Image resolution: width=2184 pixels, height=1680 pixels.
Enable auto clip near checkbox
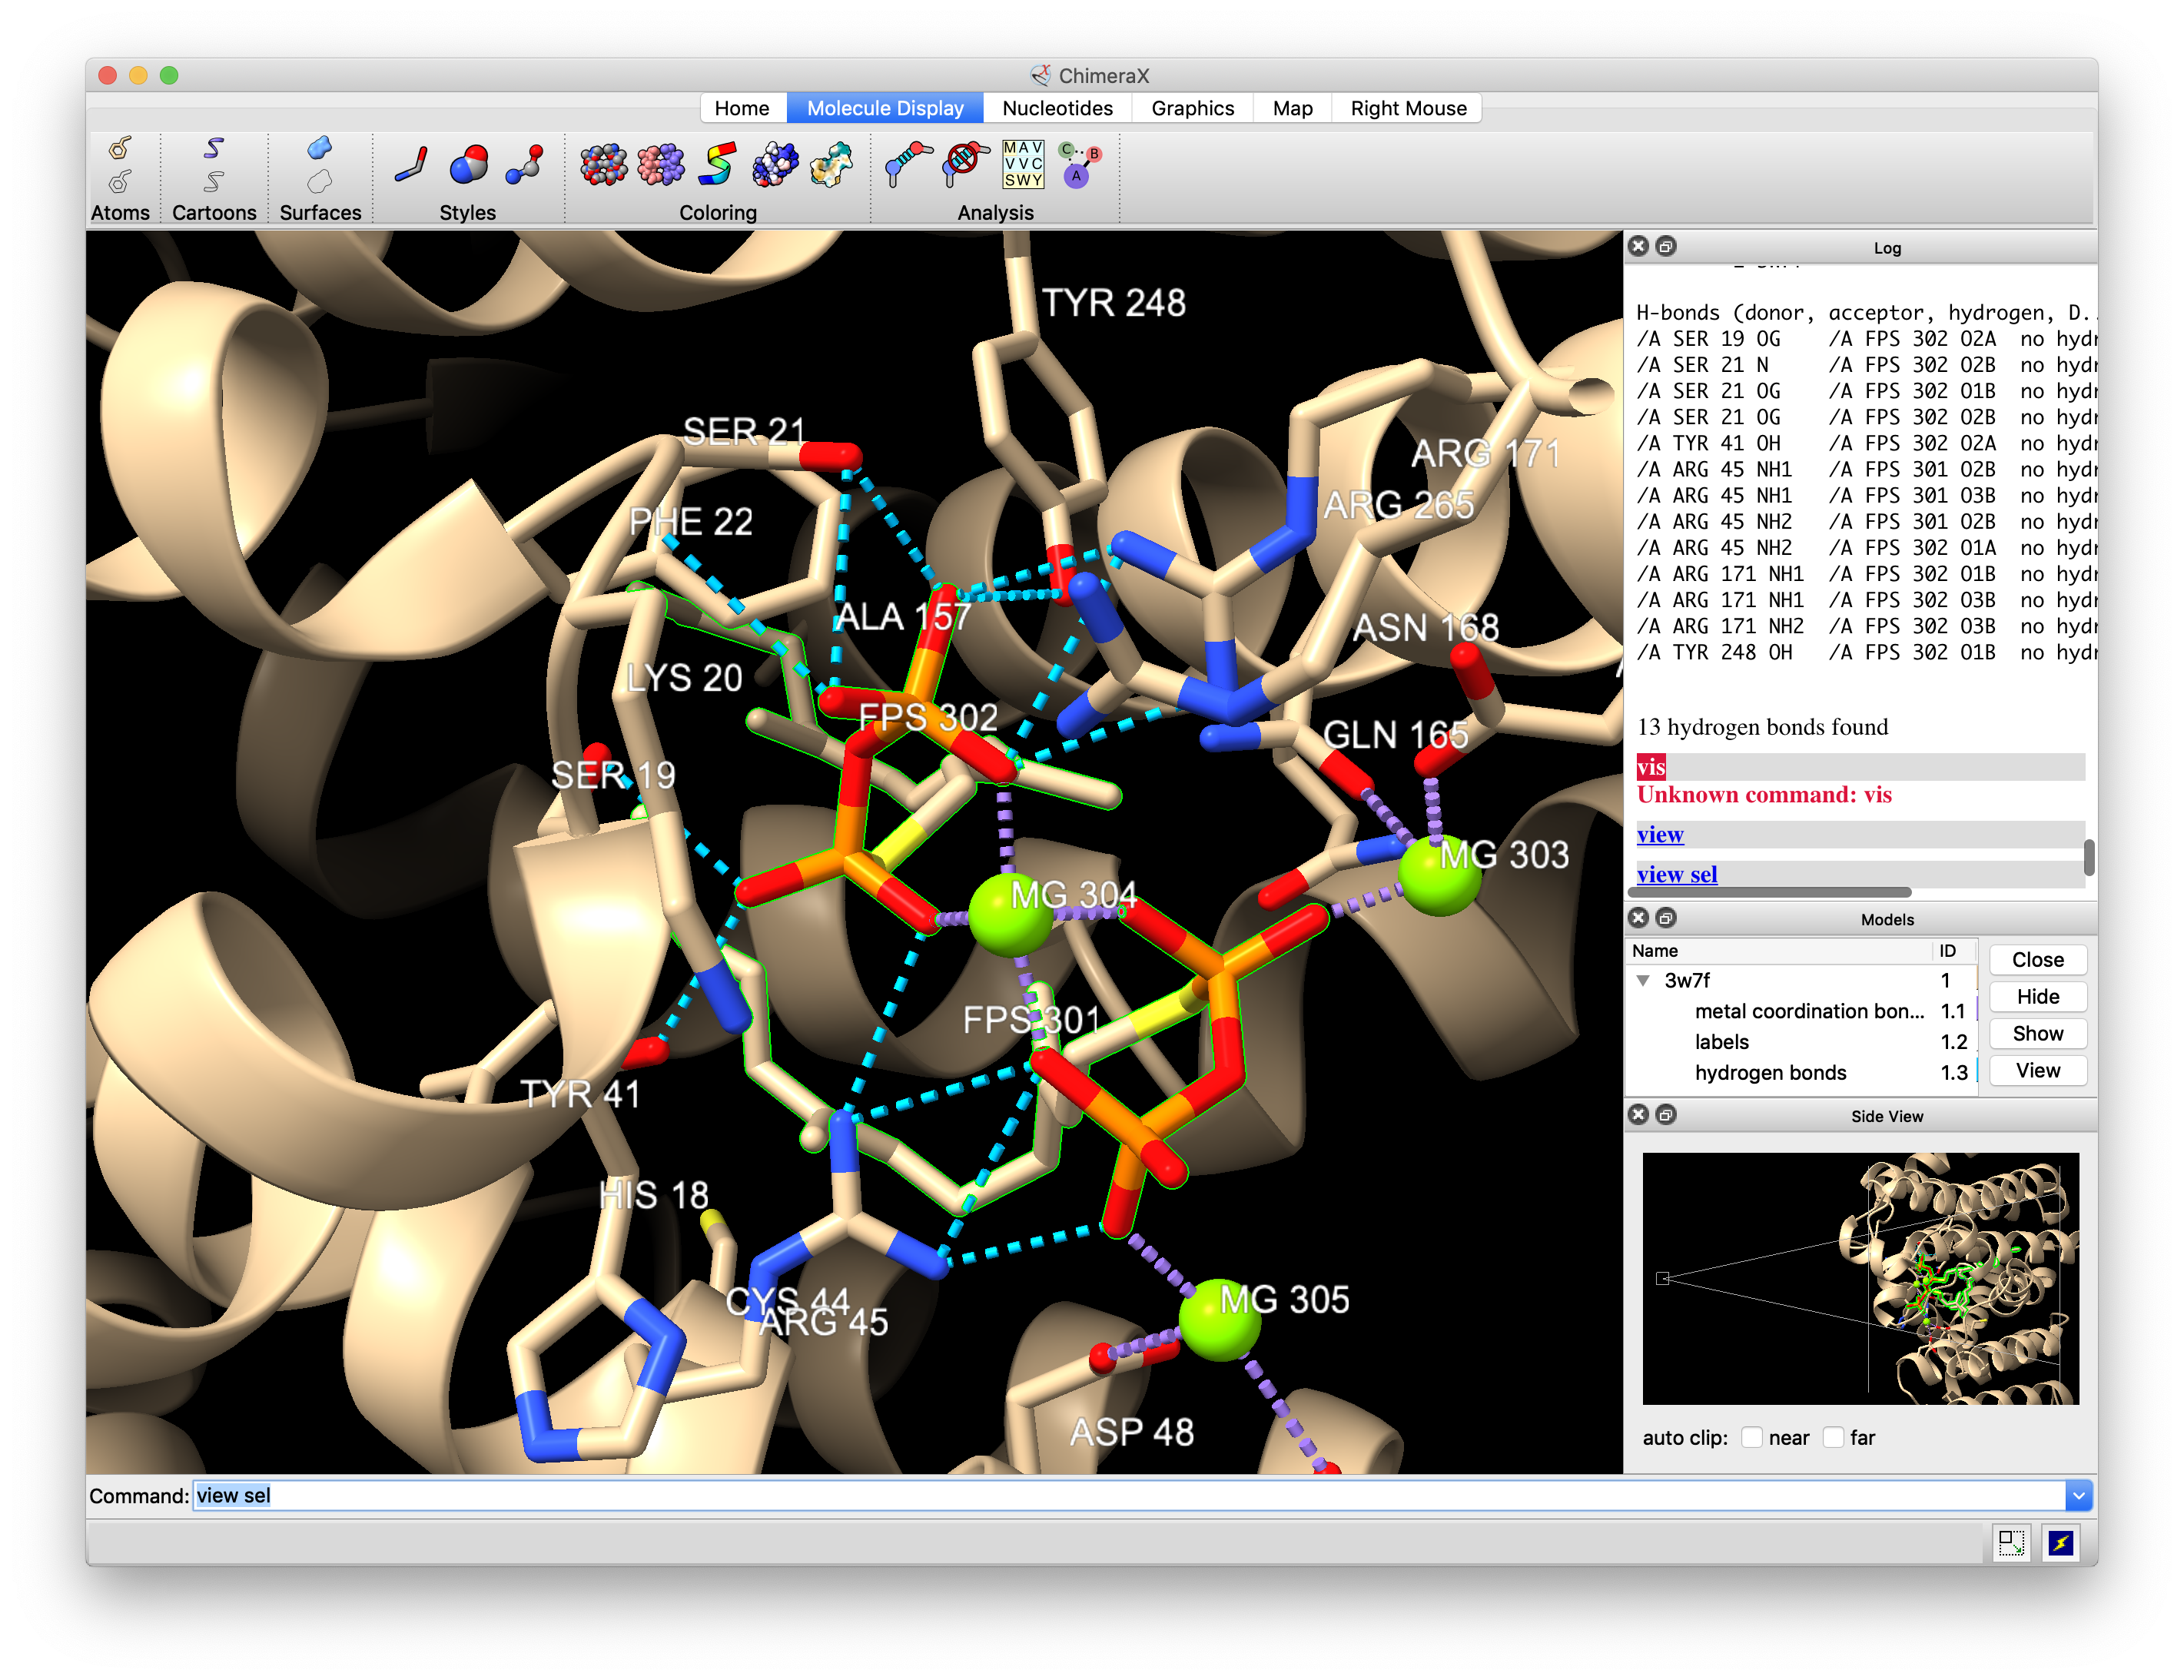click(1752, 1437)
